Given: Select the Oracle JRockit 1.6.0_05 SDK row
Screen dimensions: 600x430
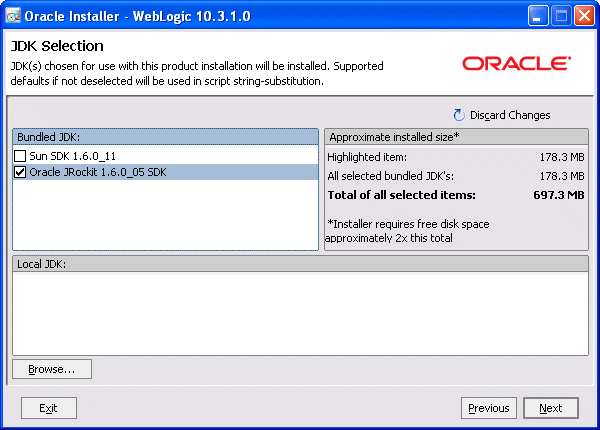Looking at the screenshot, I should (165, 172).
